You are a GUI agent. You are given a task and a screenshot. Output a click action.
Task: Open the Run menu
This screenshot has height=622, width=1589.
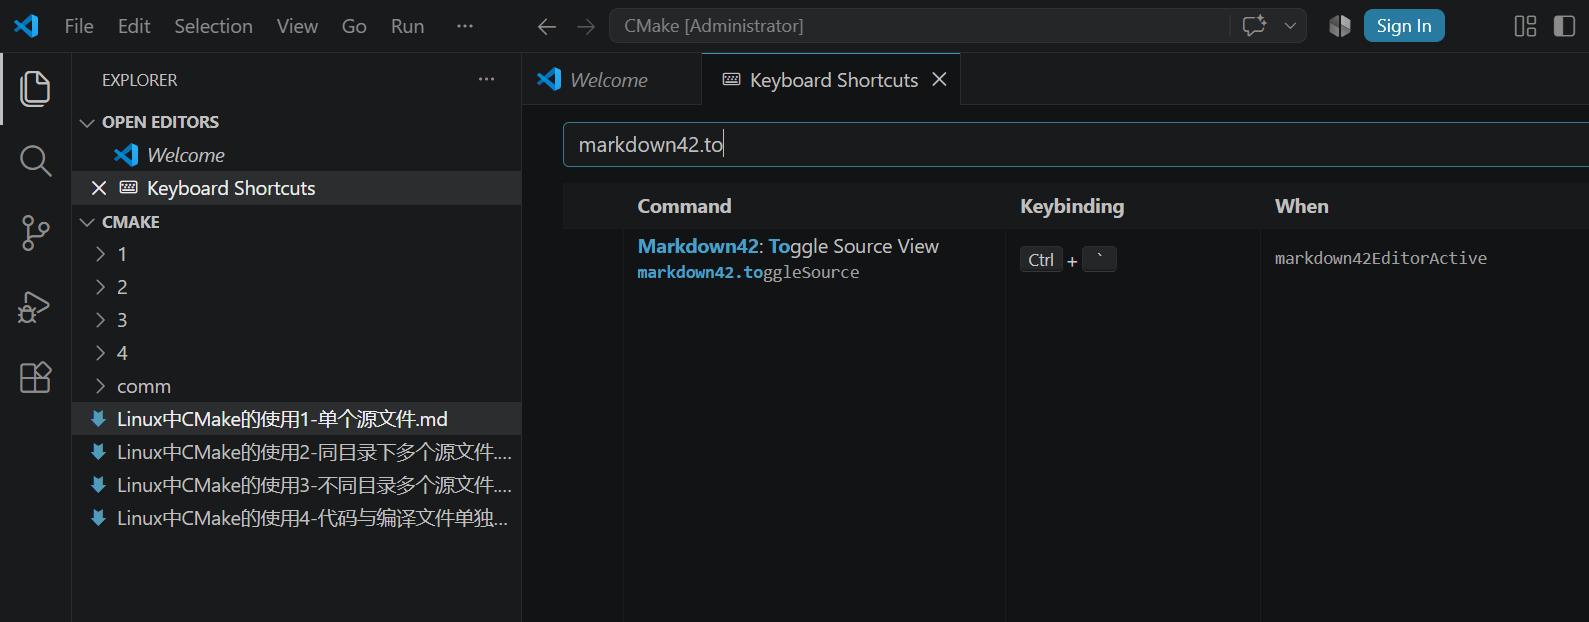pos(407,26)
